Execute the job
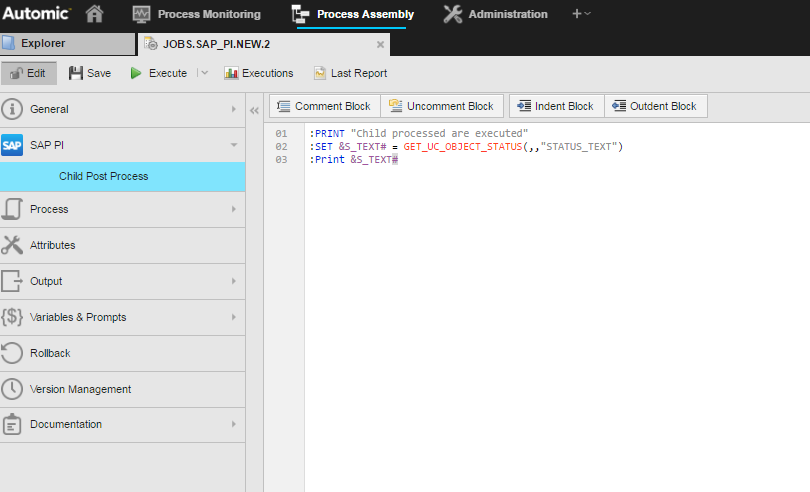The width and height of the screenshot is (810, 492). click(159, 73)
